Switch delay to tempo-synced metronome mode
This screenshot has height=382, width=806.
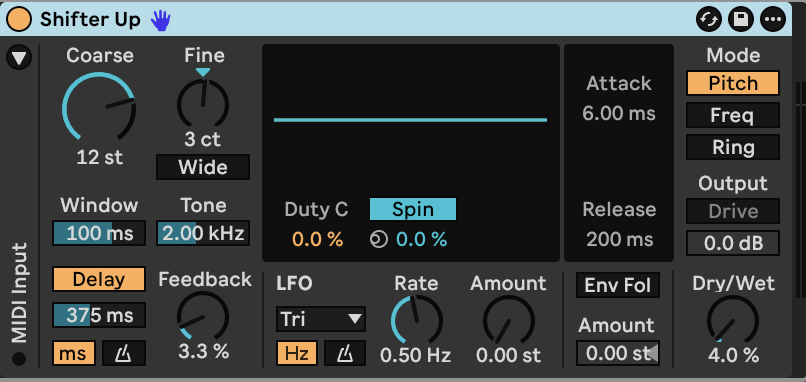pyautogui.click(x=124, y=353)
